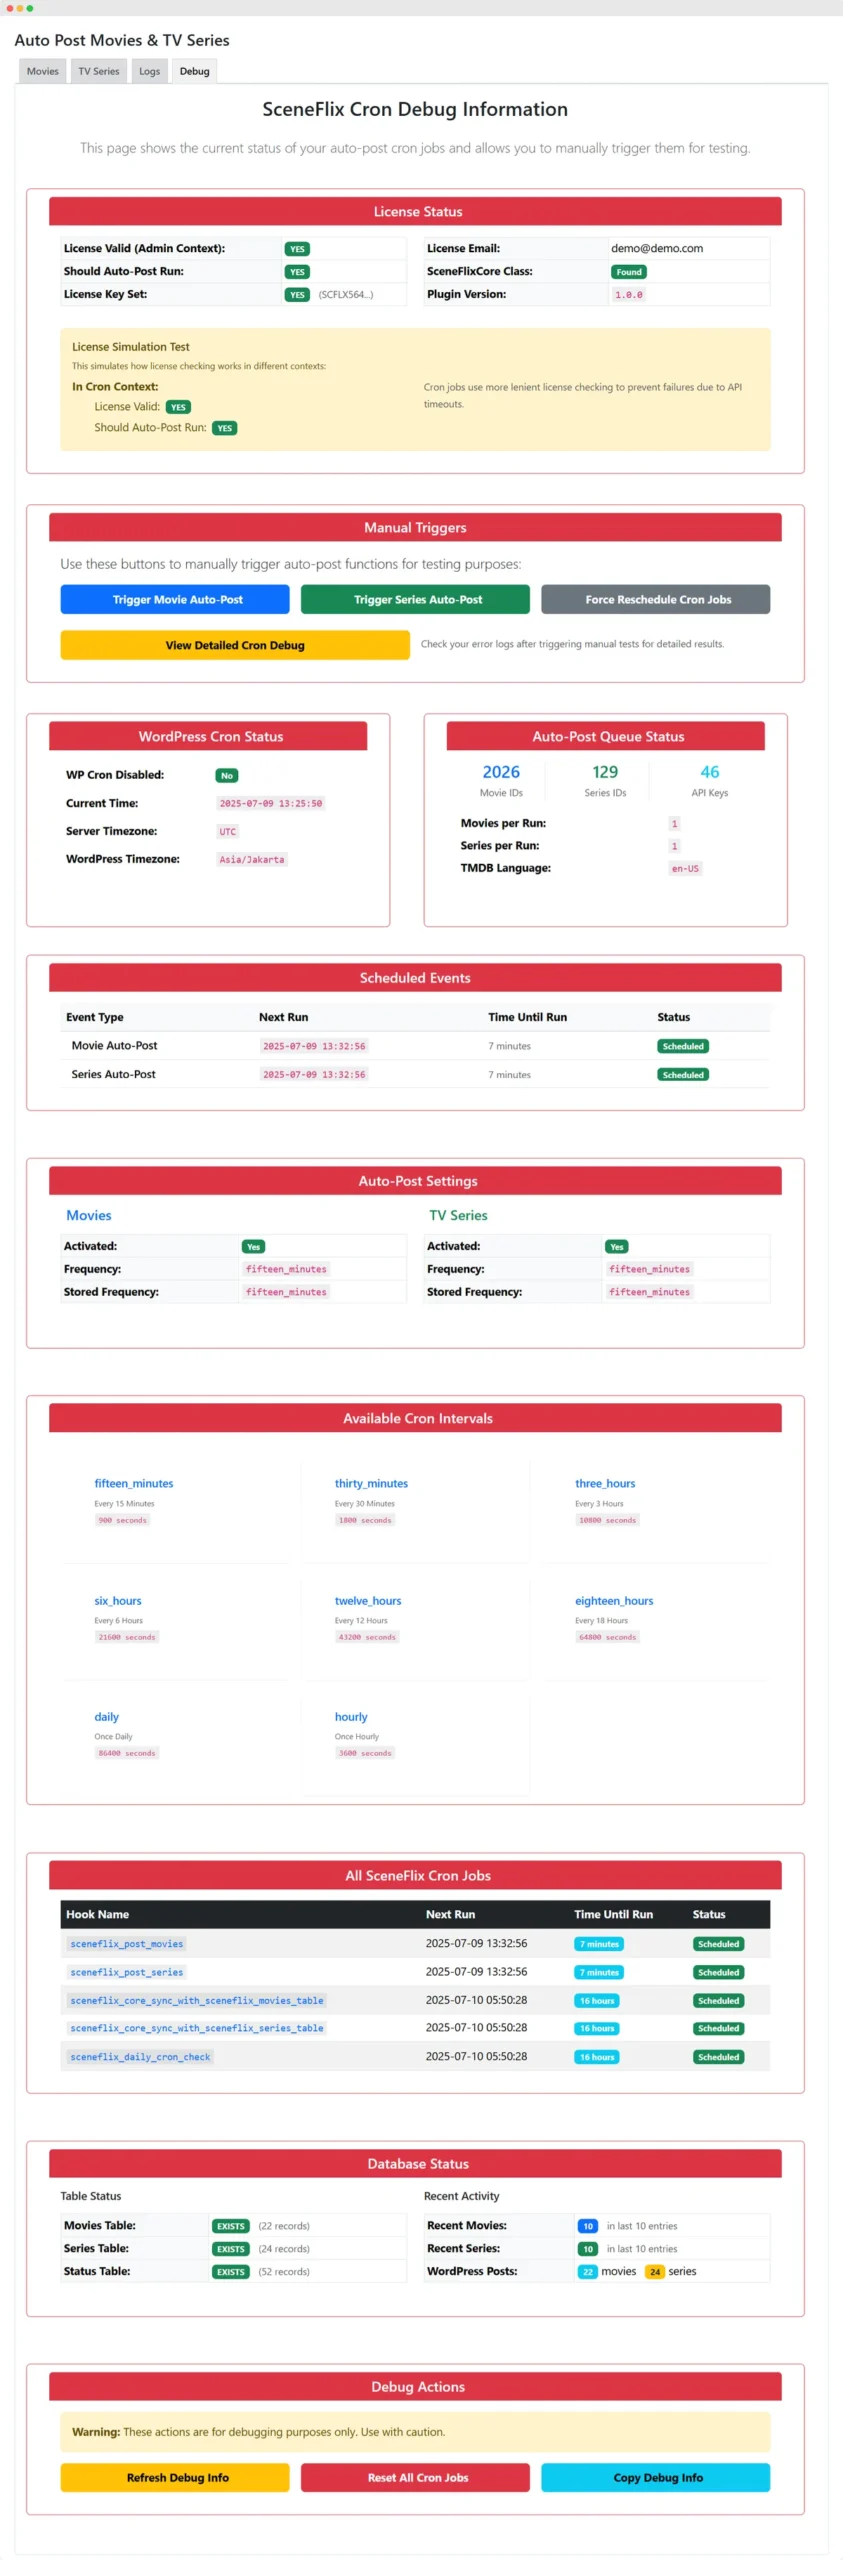Click sceneflix_core_sync_with_sceneflix_series_table hook

pyautogui.click(x=196, y=2028)
